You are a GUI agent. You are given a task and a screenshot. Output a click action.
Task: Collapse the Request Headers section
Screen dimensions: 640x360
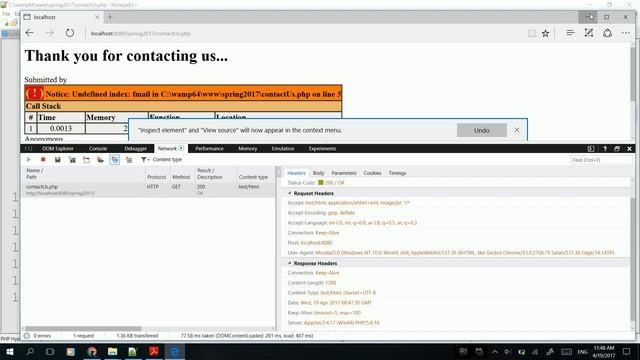(x=290, y=193)
